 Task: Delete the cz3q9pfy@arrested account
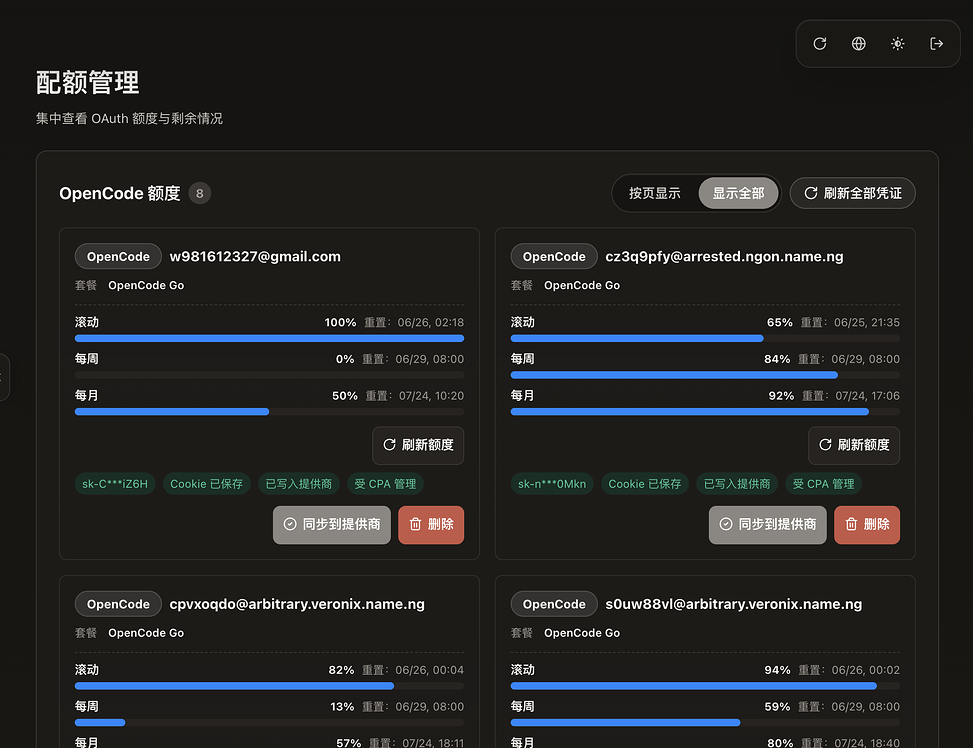click(x=867, y=525)
